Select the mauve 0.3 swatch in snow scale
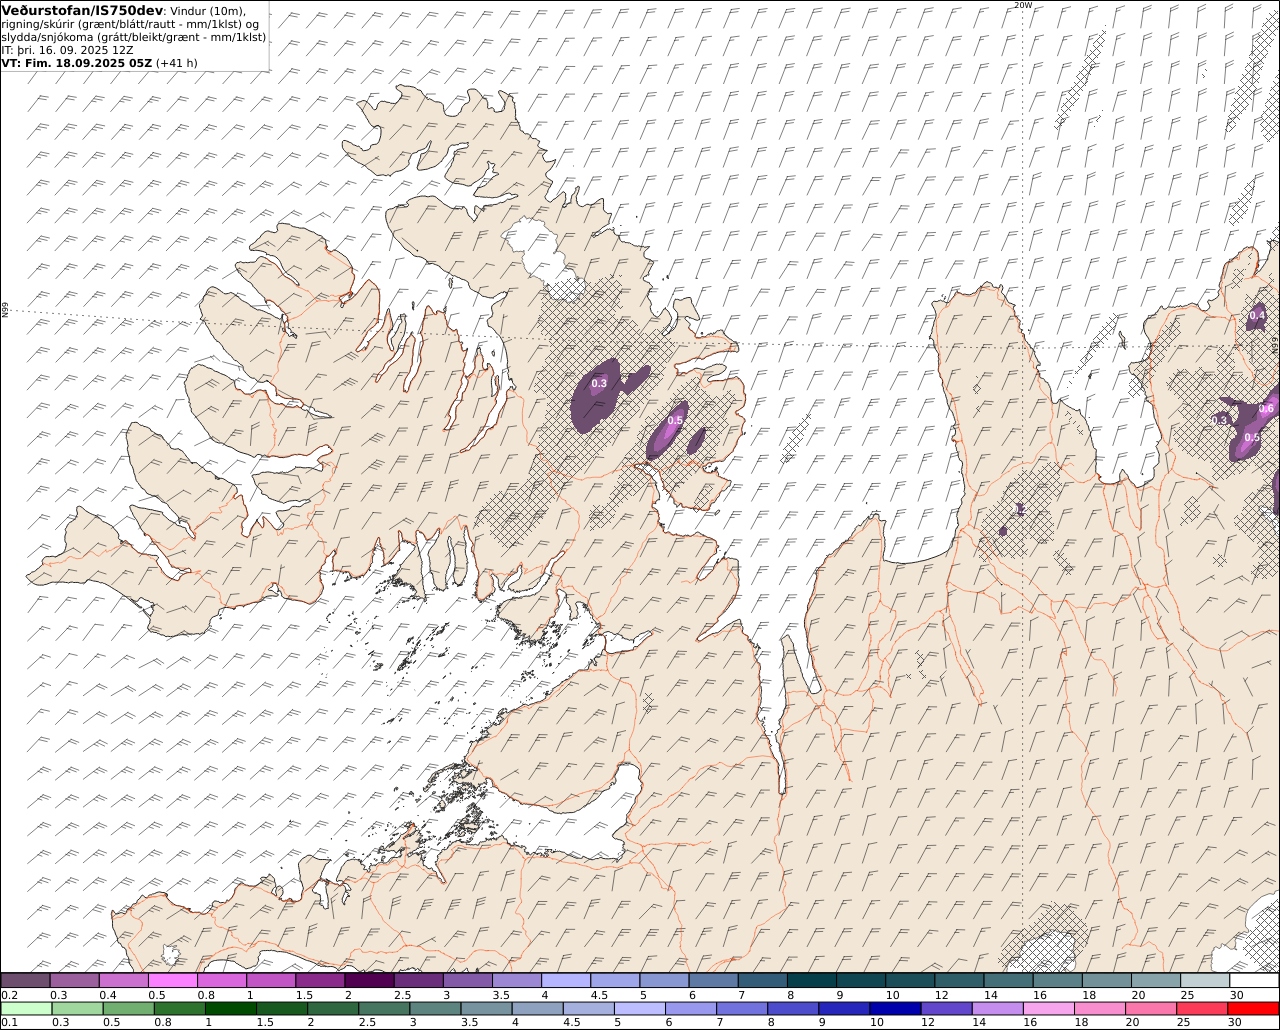 pos(74,980)
